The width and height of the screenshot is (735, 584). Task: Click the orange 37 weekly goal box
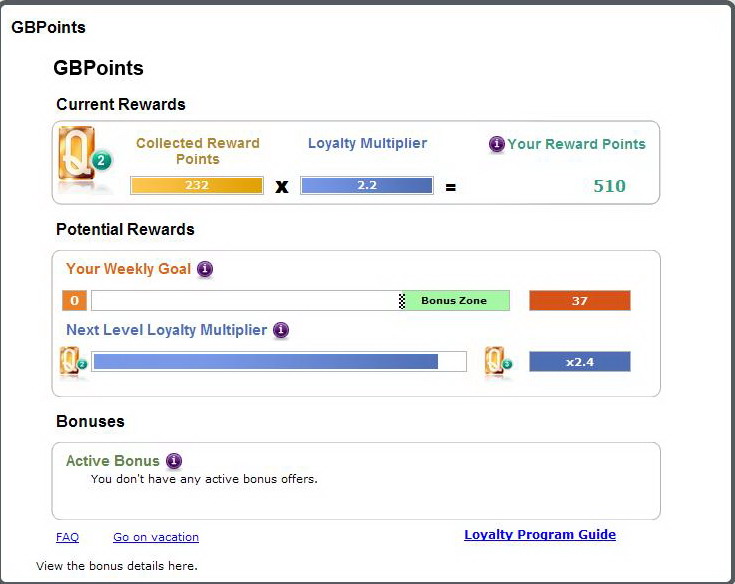click(x=580, y=300)
